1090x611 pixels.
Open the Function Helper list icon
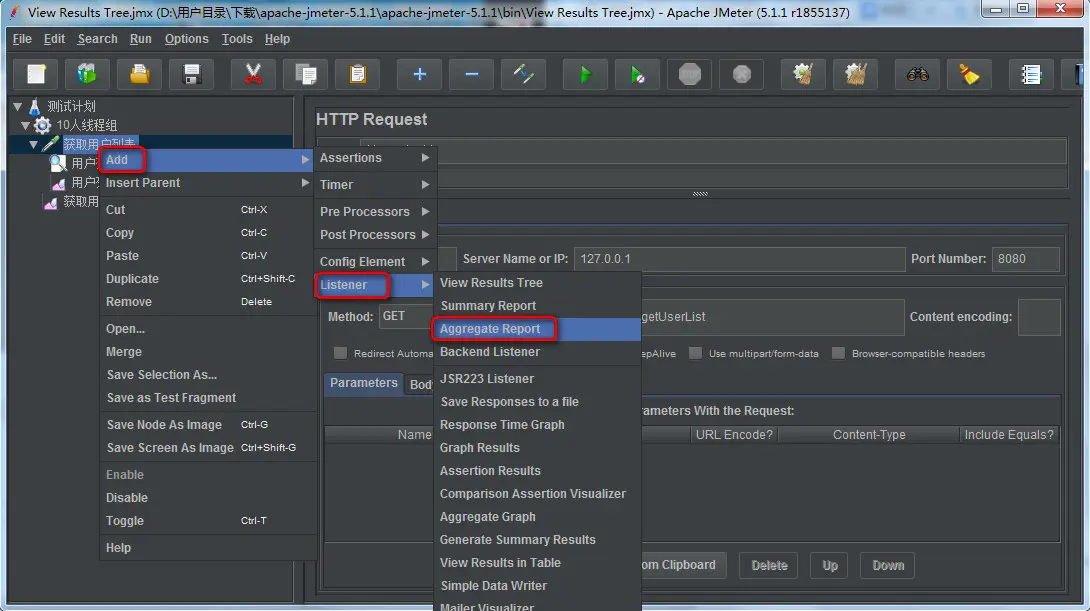click(1031, 74)
